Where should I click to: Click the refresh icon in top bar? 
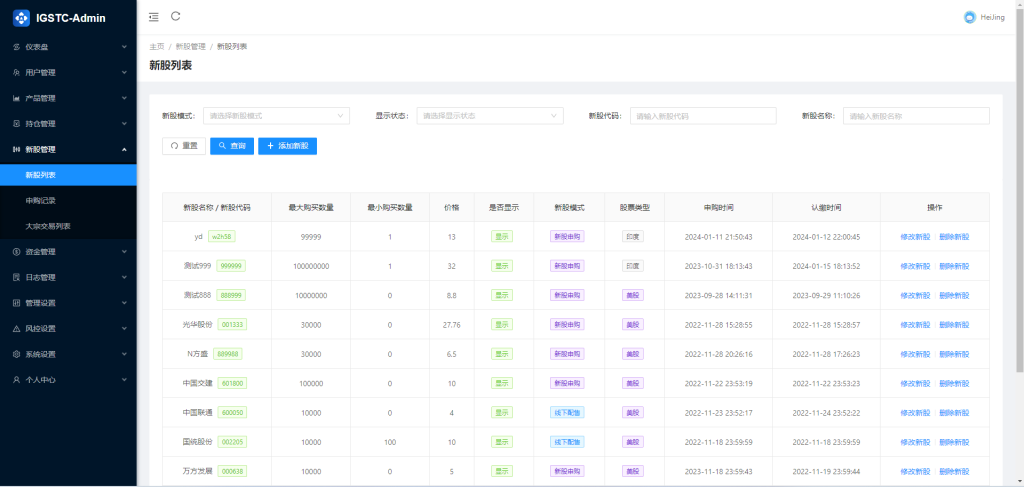[x=176, y=16]
